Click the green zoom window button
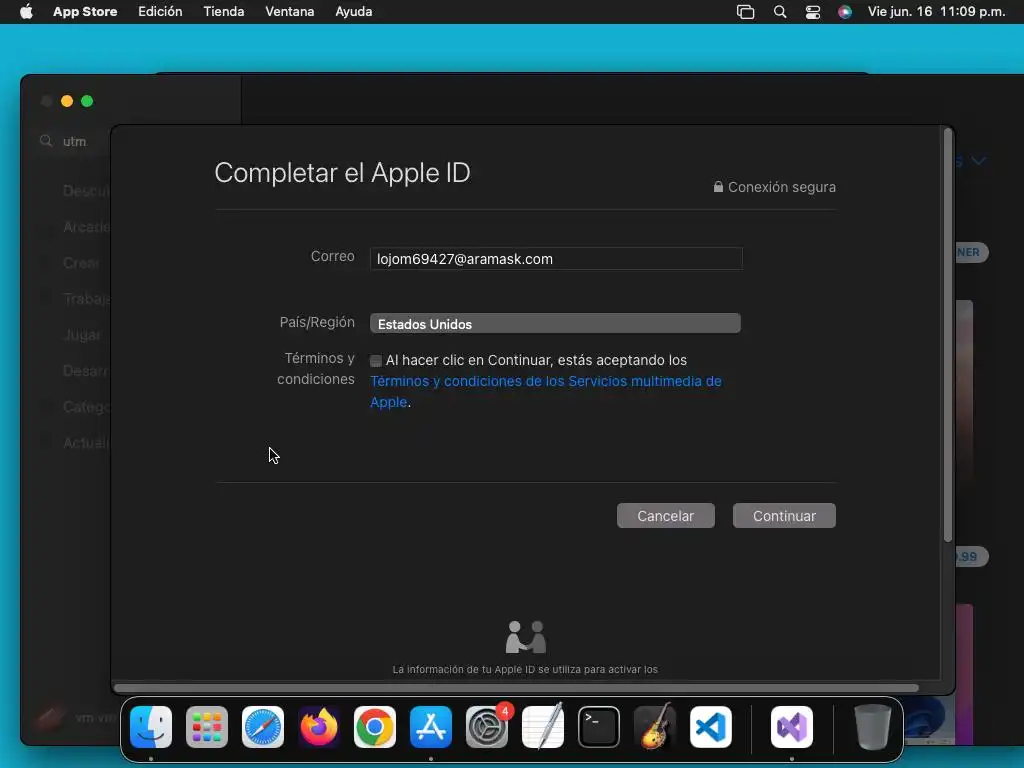1024x768 pixels. [x=87, y=101]
